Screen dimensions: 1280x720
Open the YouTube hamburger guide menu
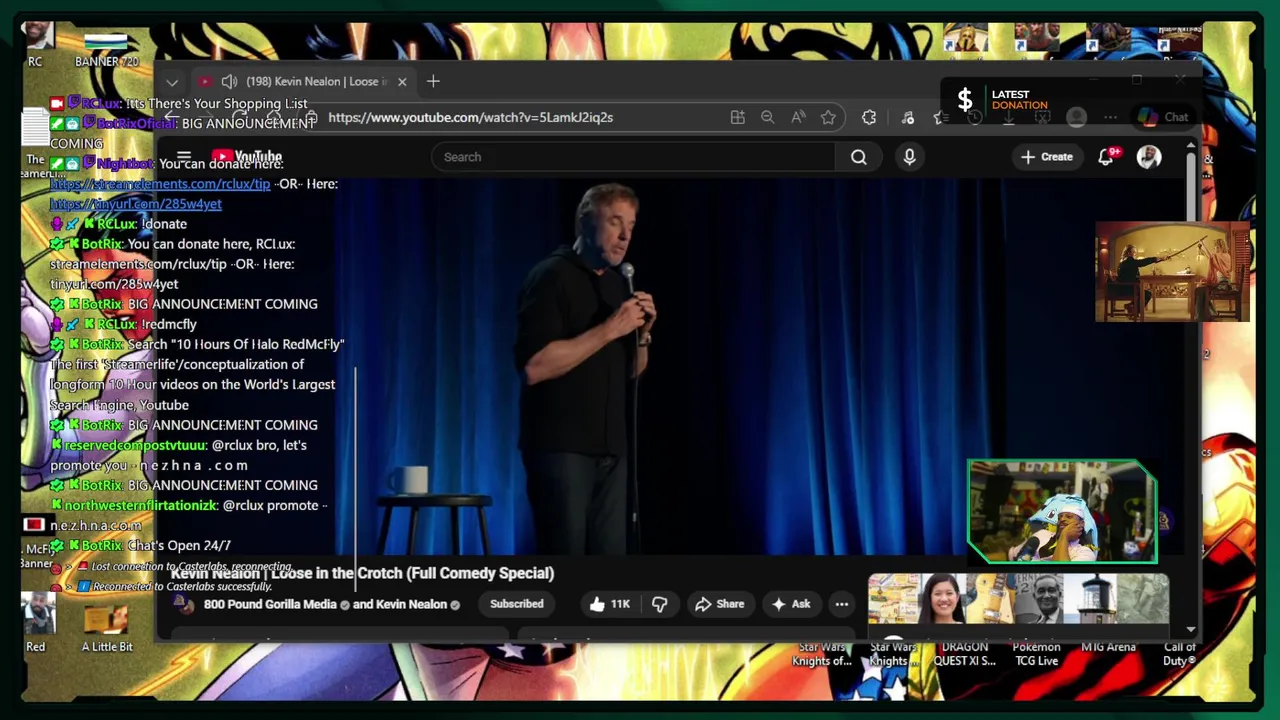pos(184,157)
